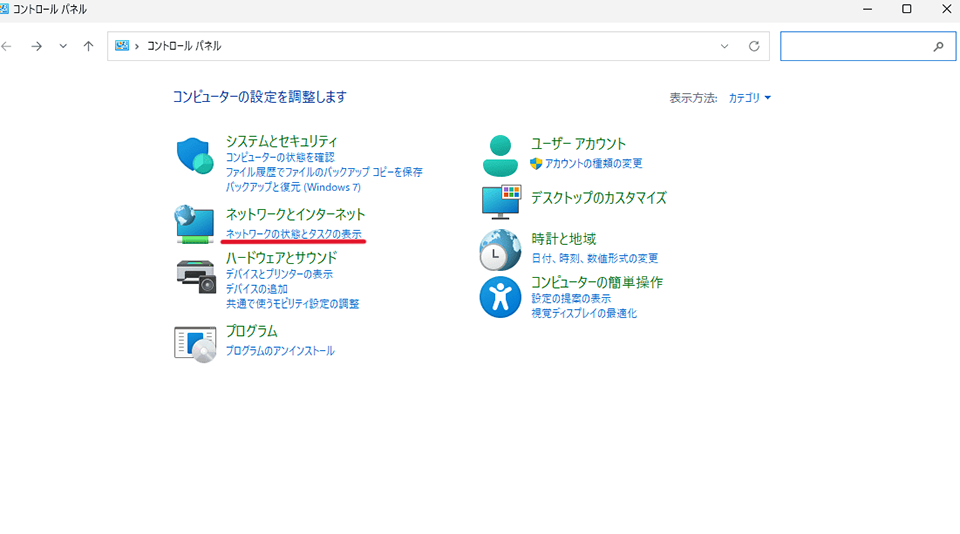Open the Clock and Region globe icon
Image resolution: width=960 pixels, height=534 pixels.
point(500,250)
